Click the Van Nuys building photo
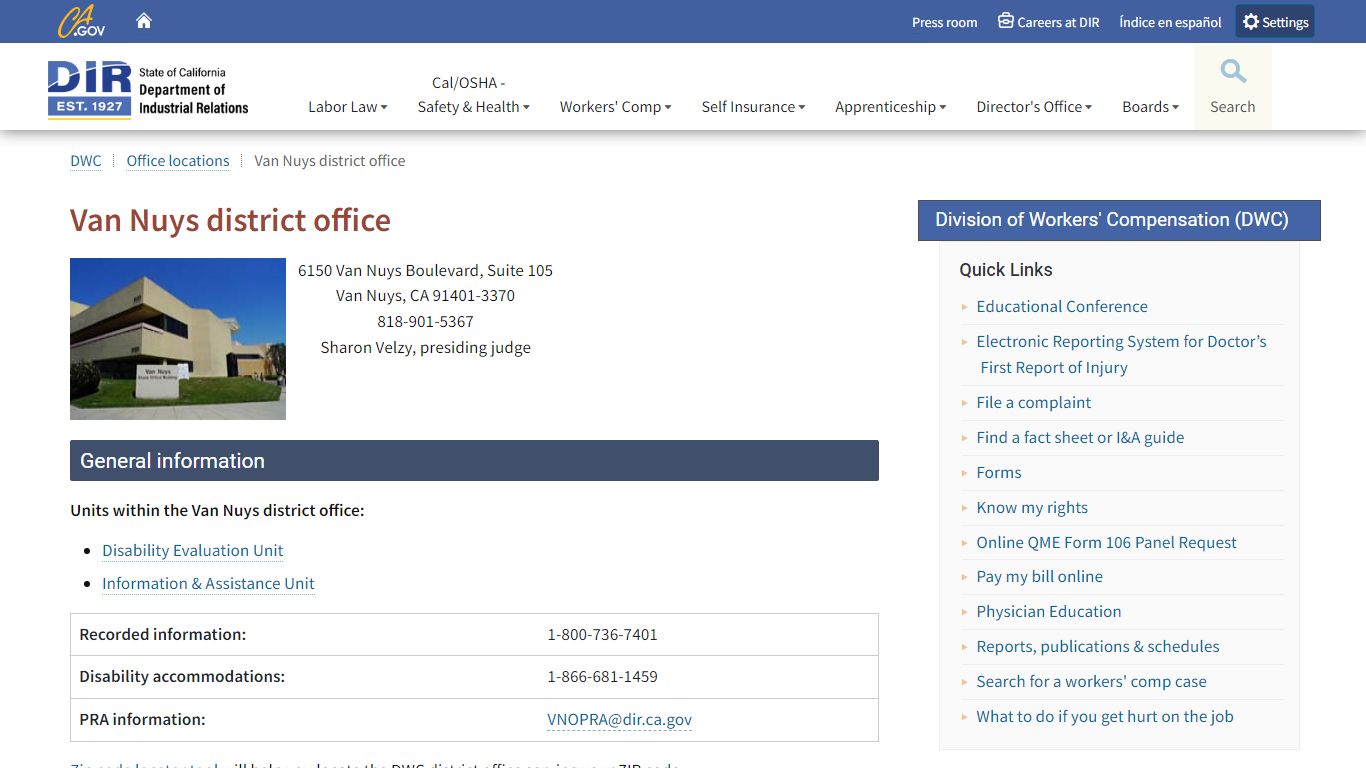Screen dimensions: 1366x768 (x=178, y=339)
